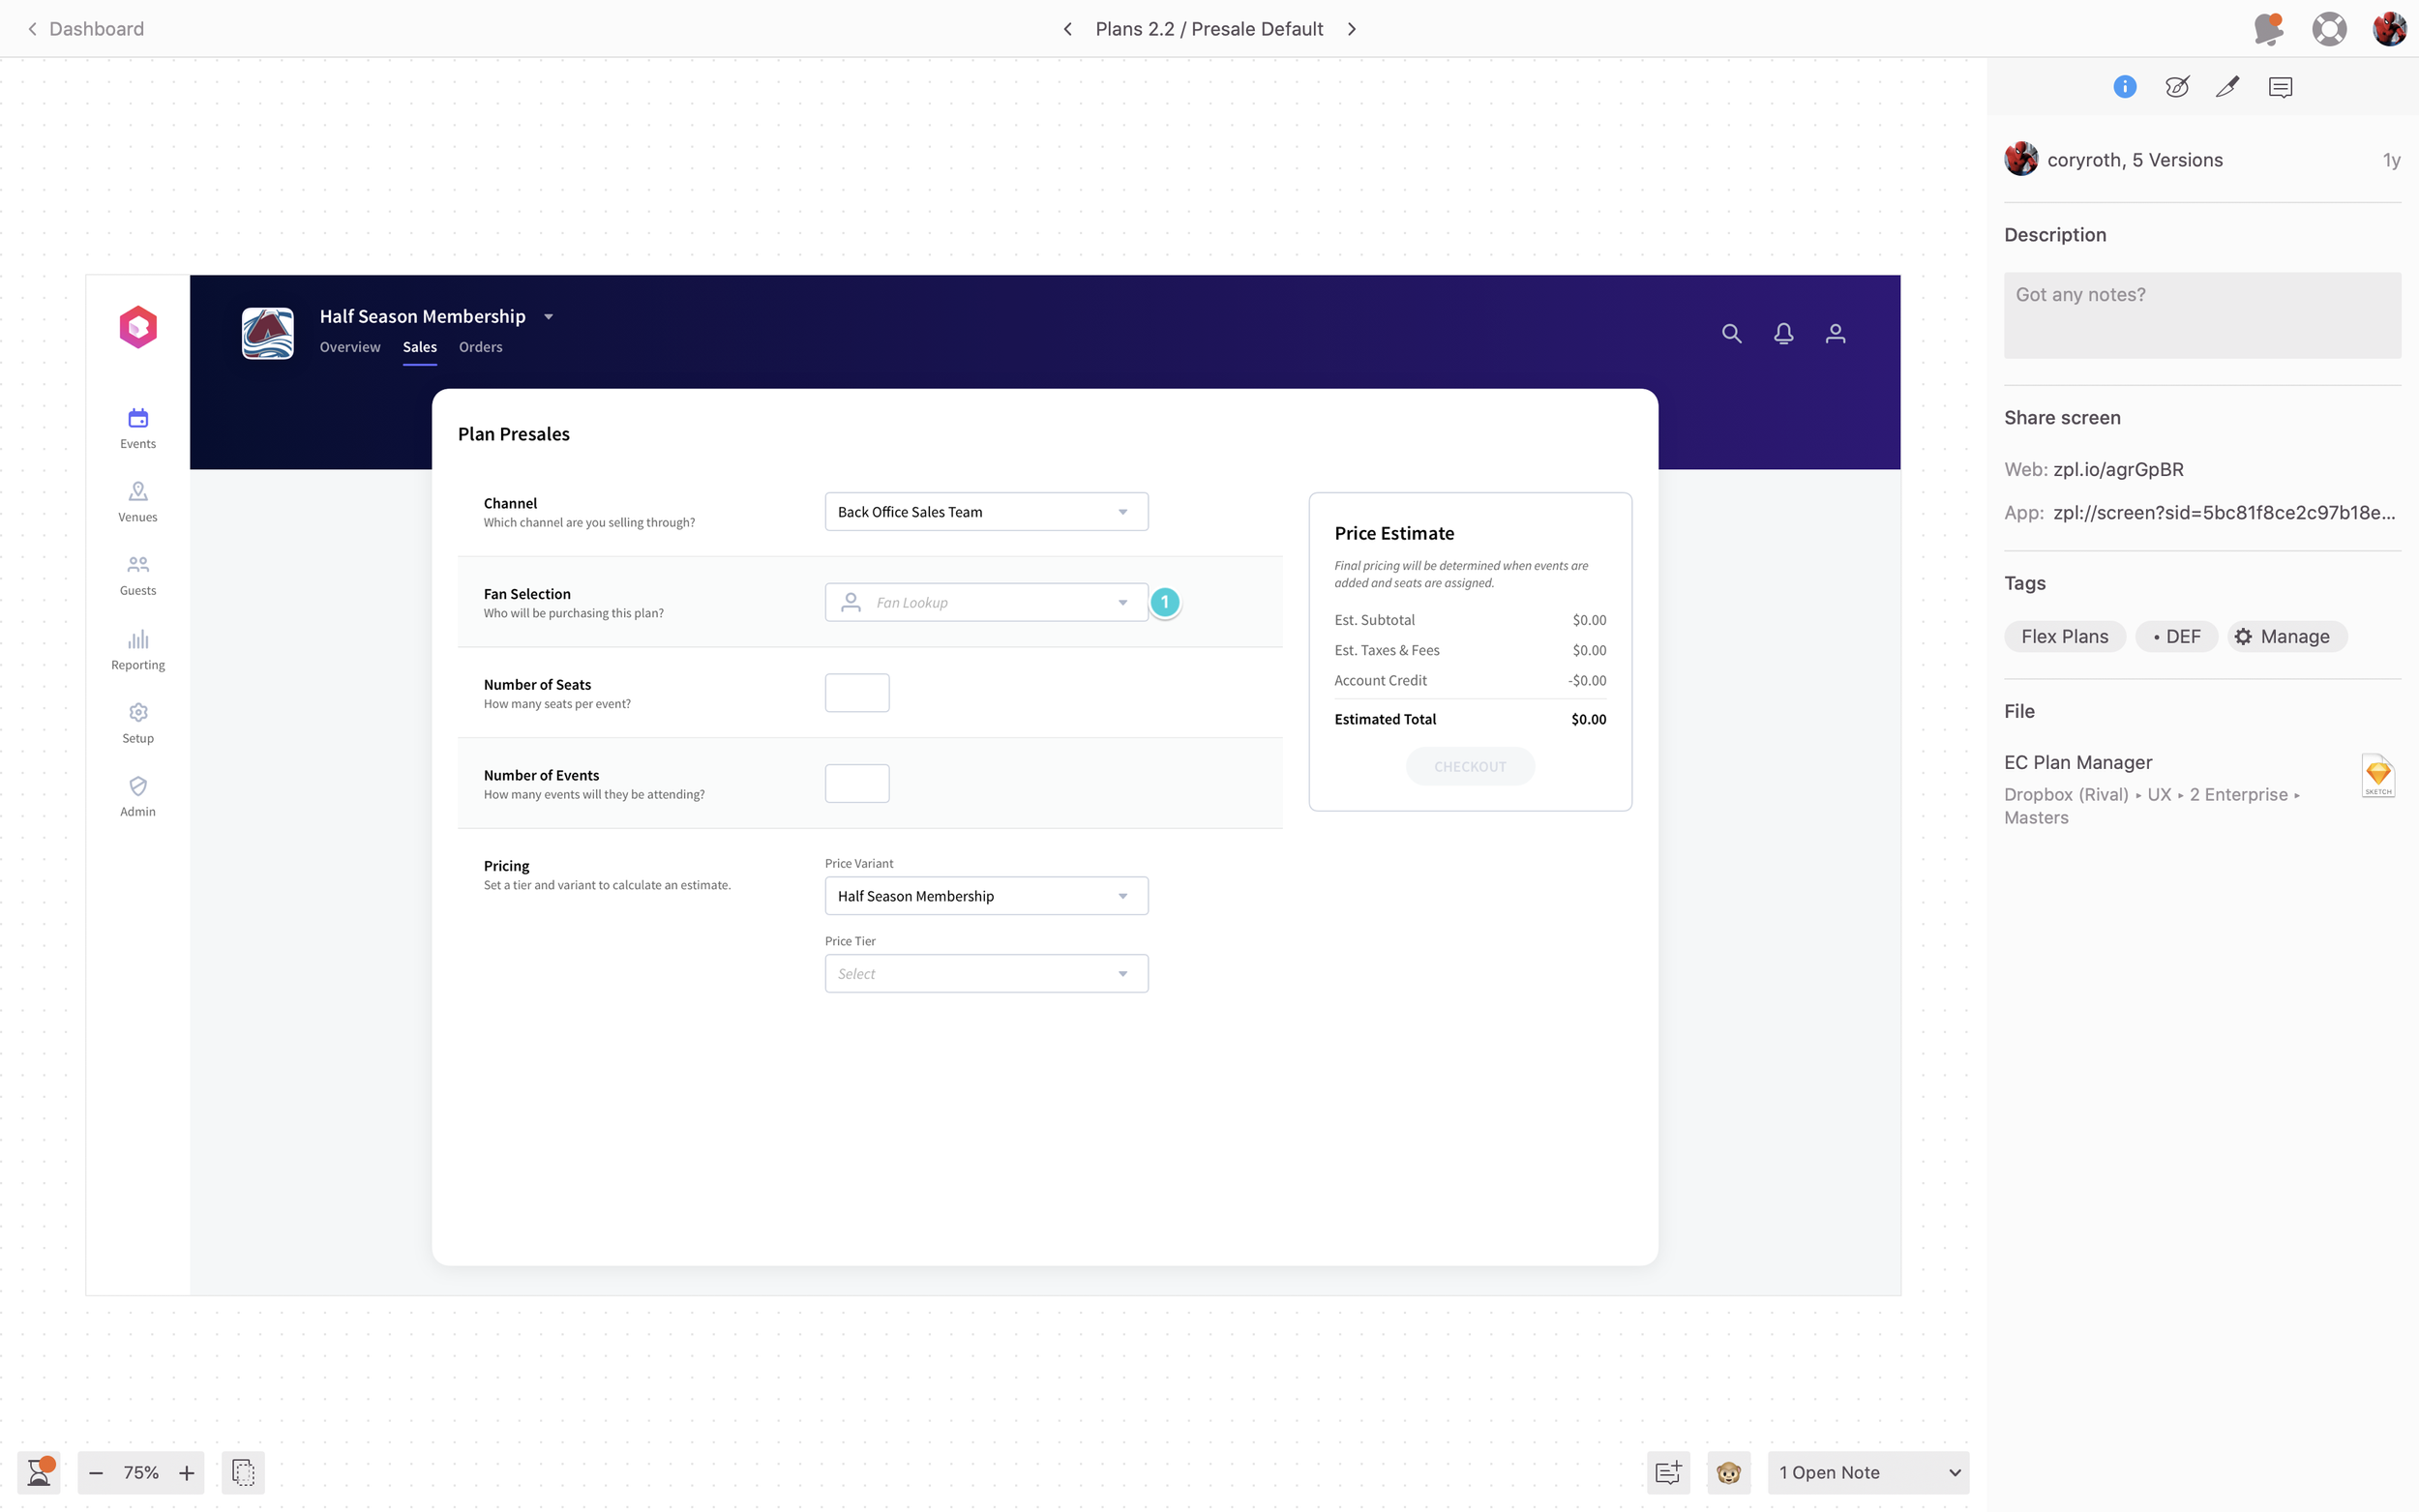
Task: Open the zpl.io/agrGpBR web link
Action: pyautogui.click(x=2118, y=469)
